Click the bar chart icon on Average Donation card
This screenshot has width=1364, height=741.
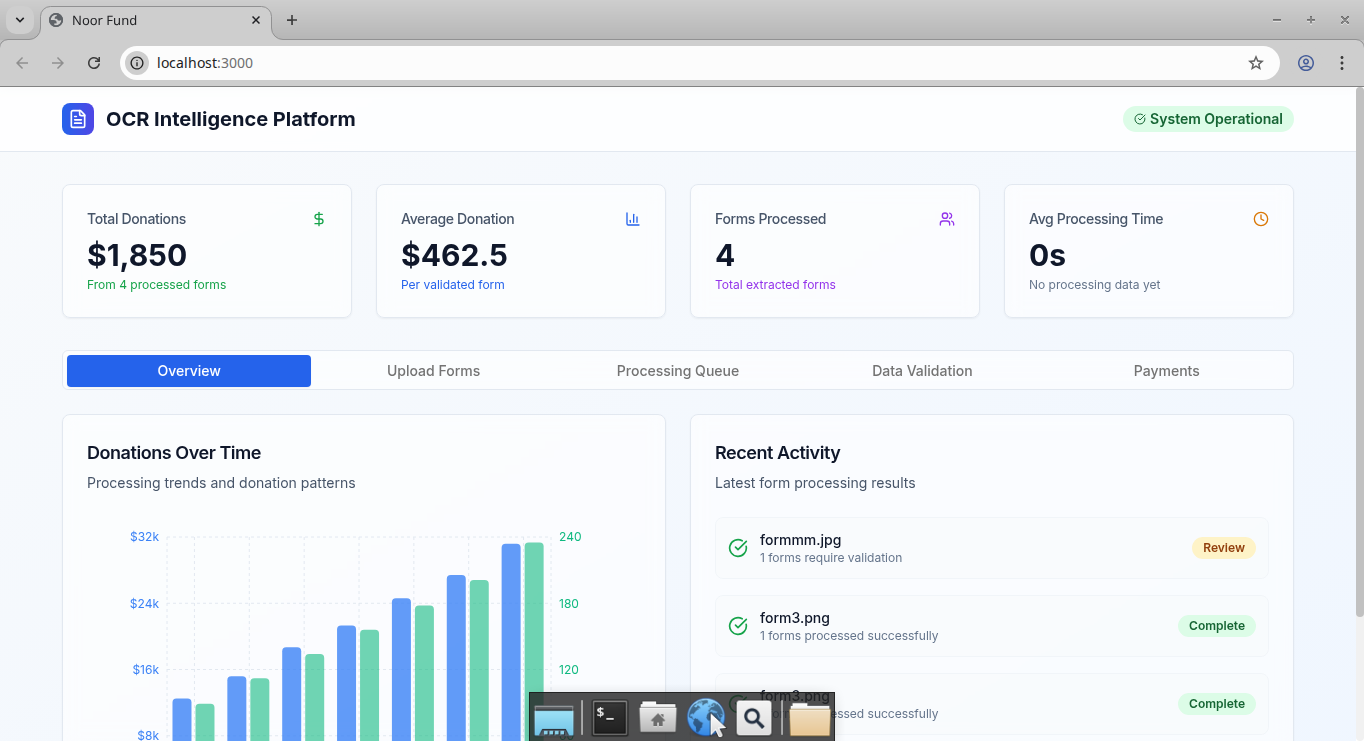632,218
